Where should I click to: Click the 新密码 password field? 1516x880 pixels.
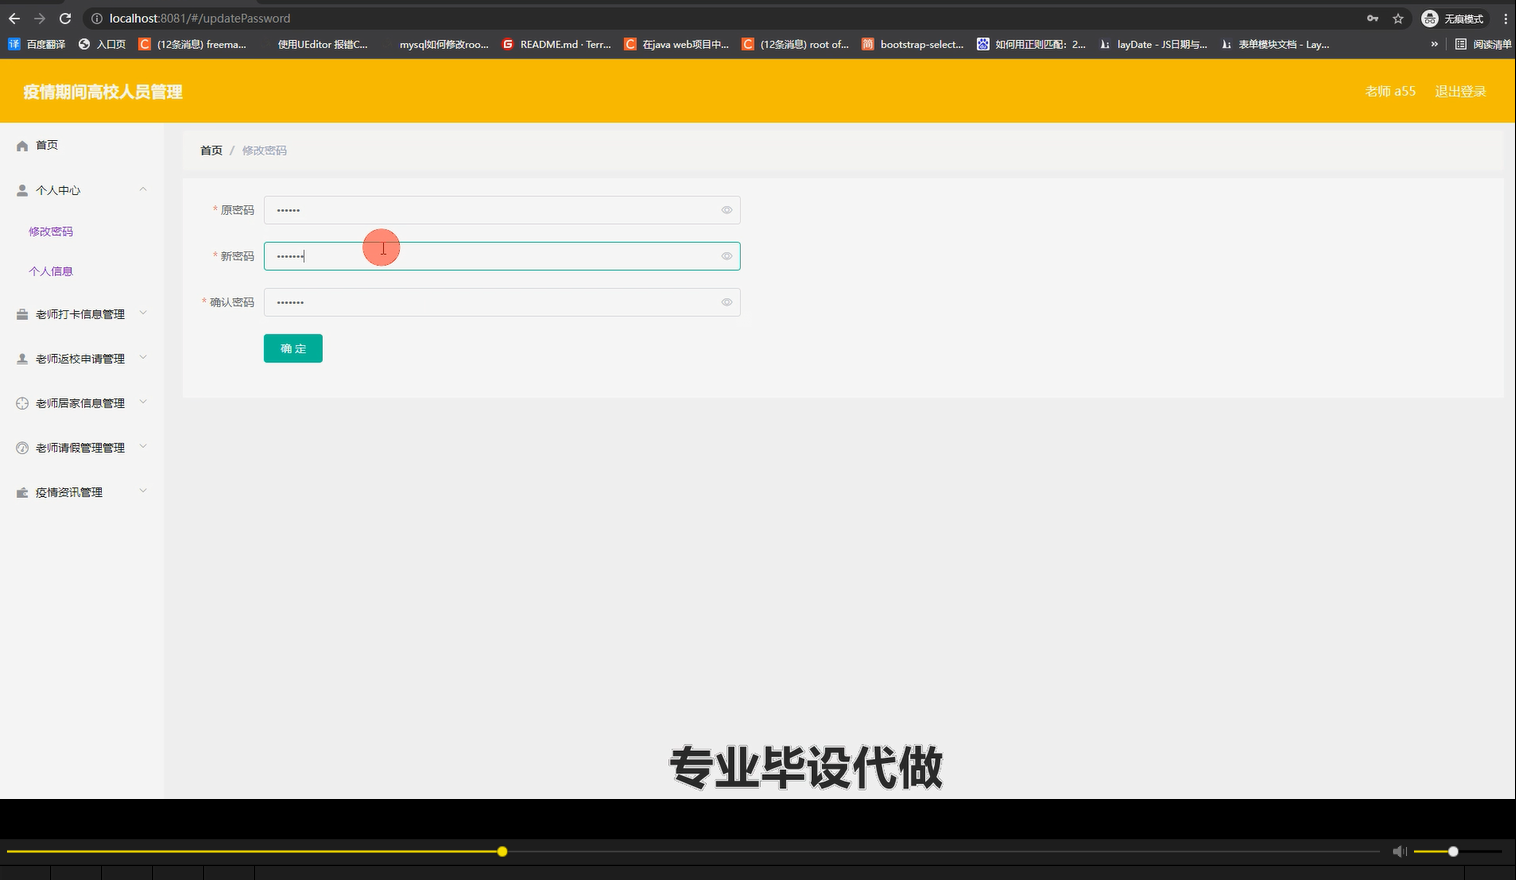click(502, 256)
